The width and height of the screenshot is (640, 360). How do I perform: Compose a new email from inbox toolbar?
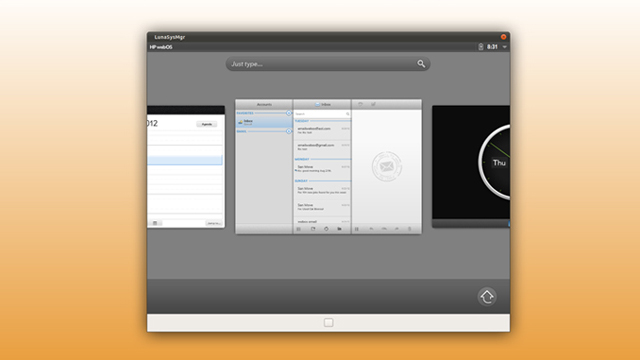pos(313,229)
